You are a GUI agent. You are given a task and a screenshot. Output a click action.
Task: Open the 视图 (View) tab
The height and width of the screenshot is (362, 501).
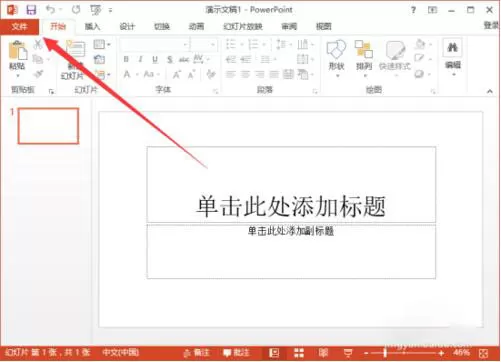tap(323, 27)
